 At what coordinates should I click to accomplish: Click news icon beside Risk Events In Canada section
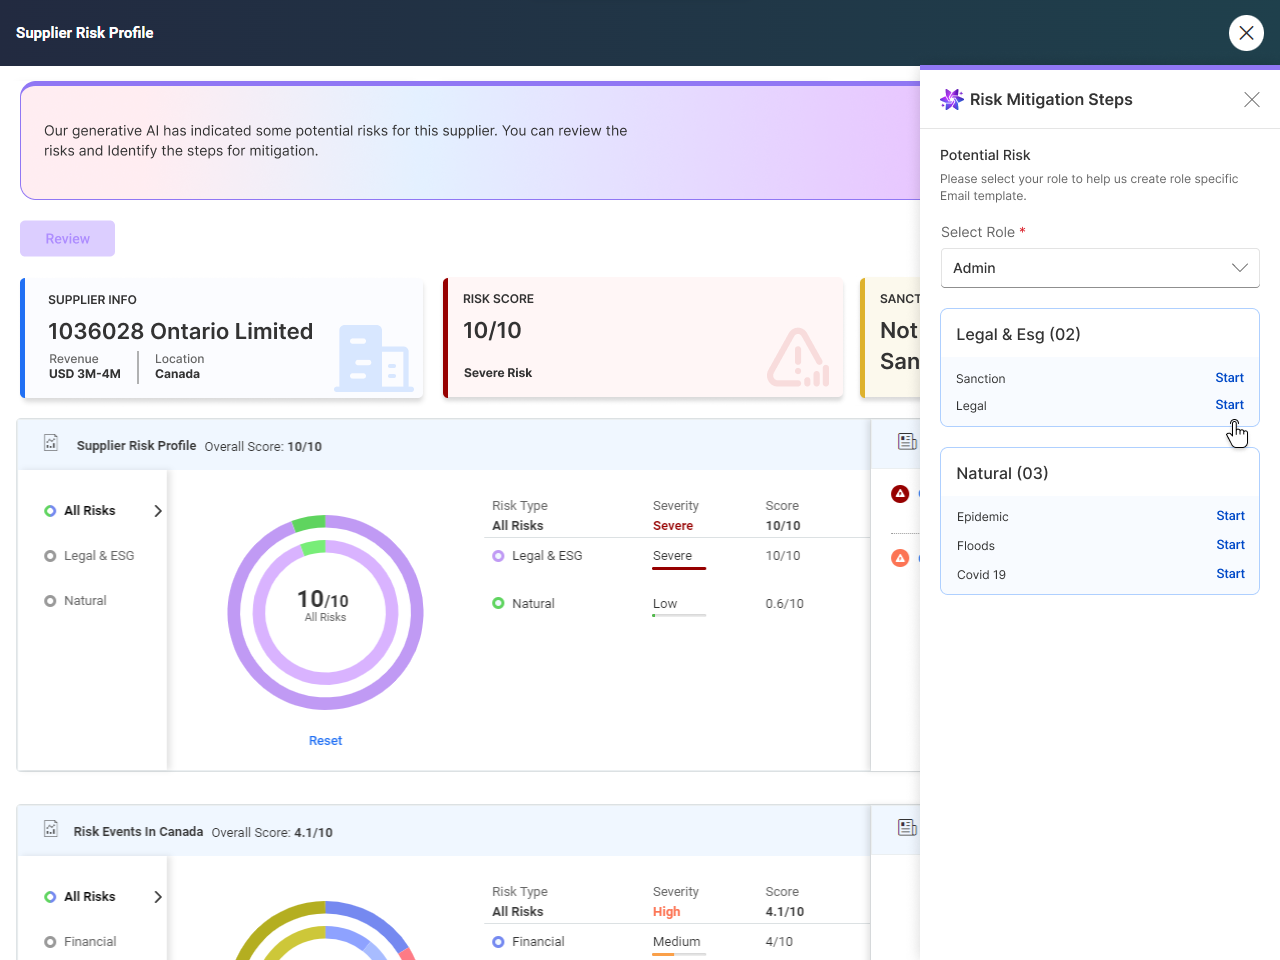pyautogui.click(x=907, y=828)
